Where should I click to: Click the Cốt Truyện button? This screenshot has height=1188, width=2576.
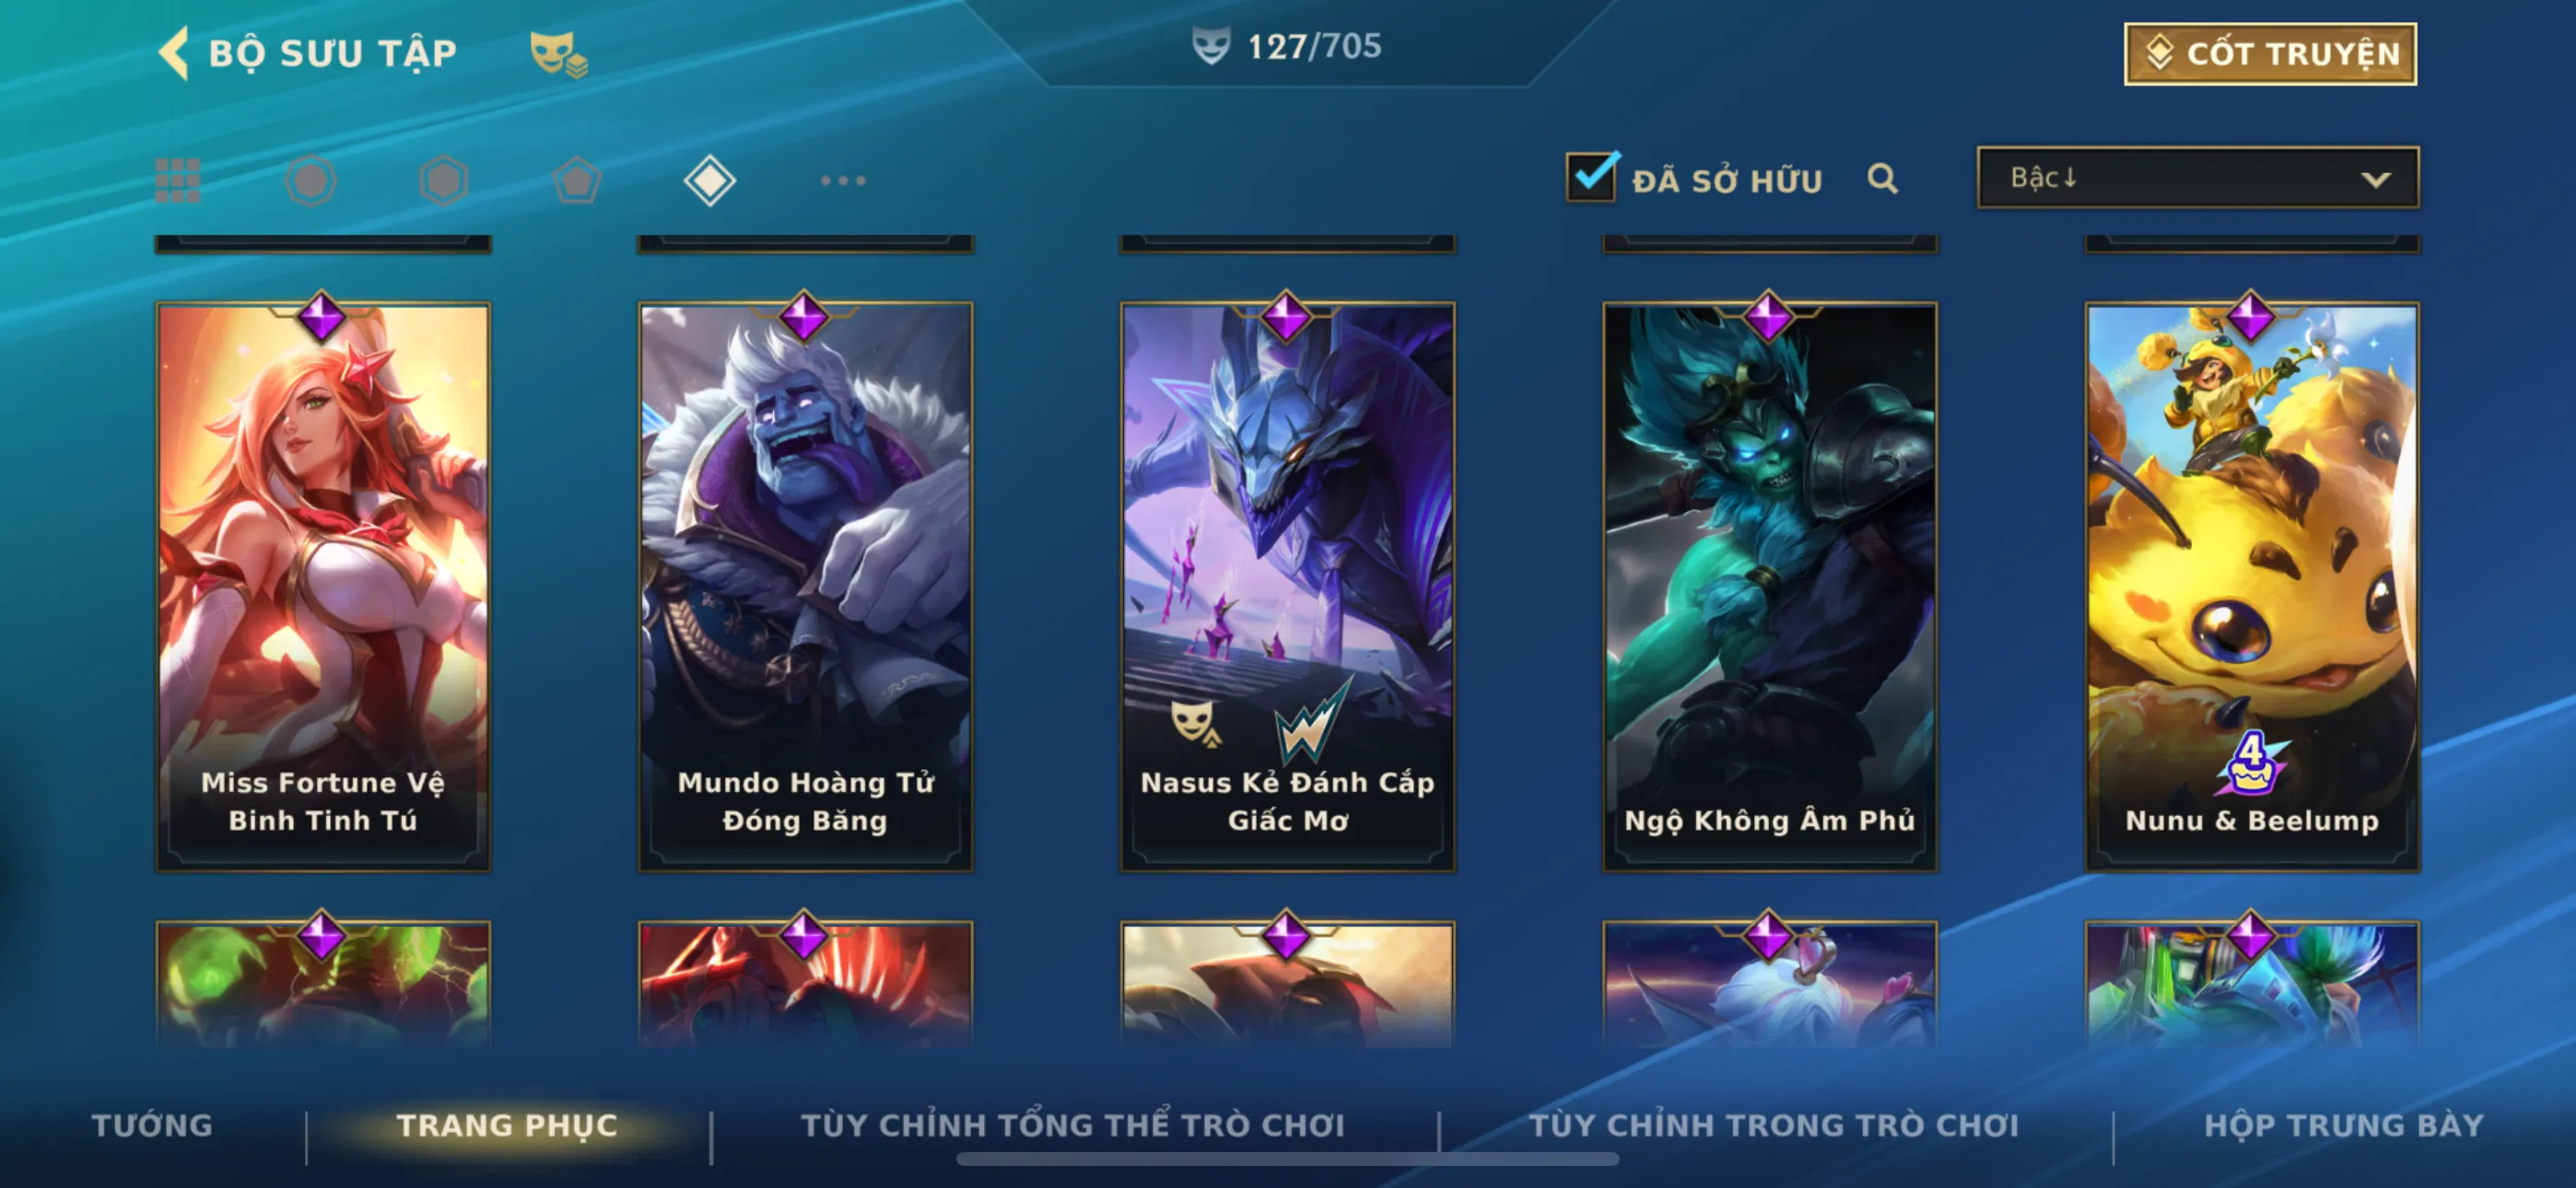click(x=2270, y=53)
